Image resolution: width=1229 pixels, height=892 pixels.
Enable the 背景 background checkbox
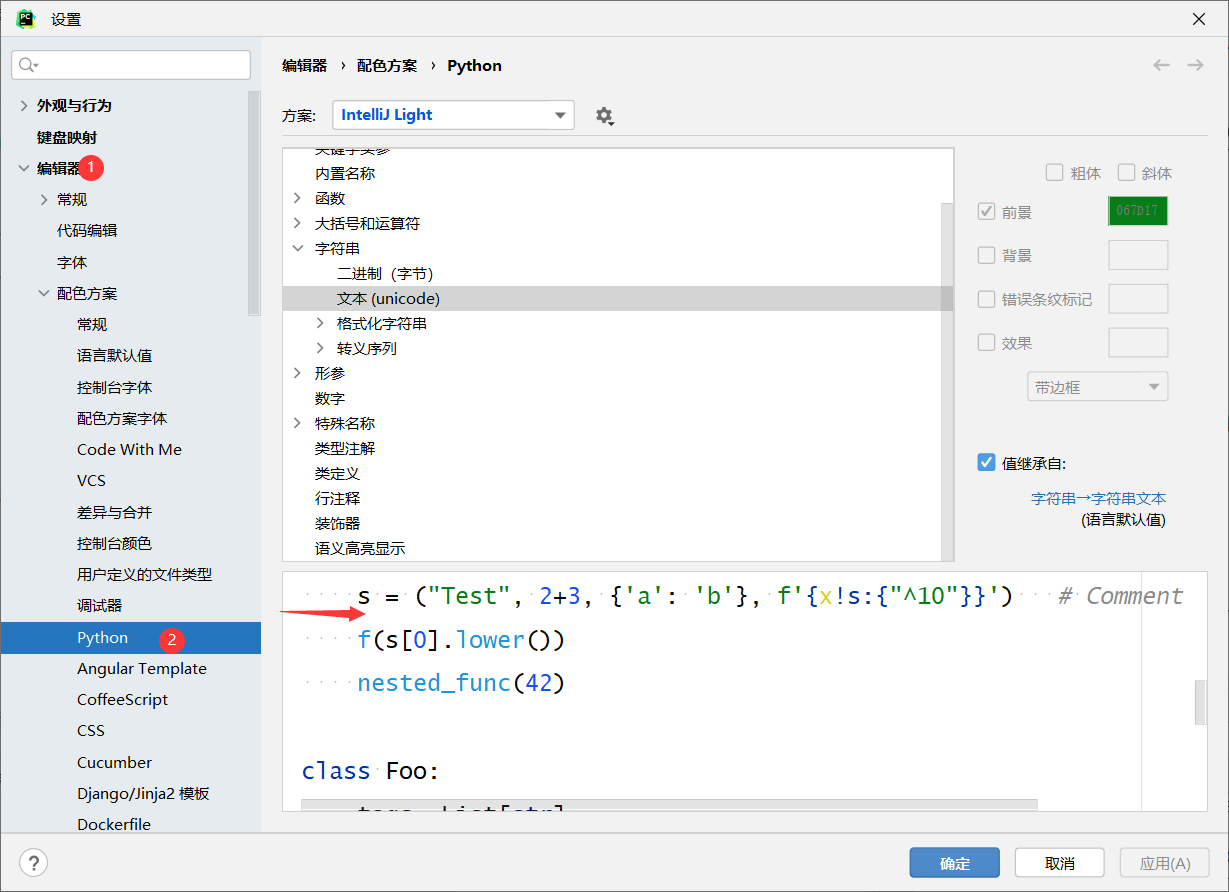point(986,255)
